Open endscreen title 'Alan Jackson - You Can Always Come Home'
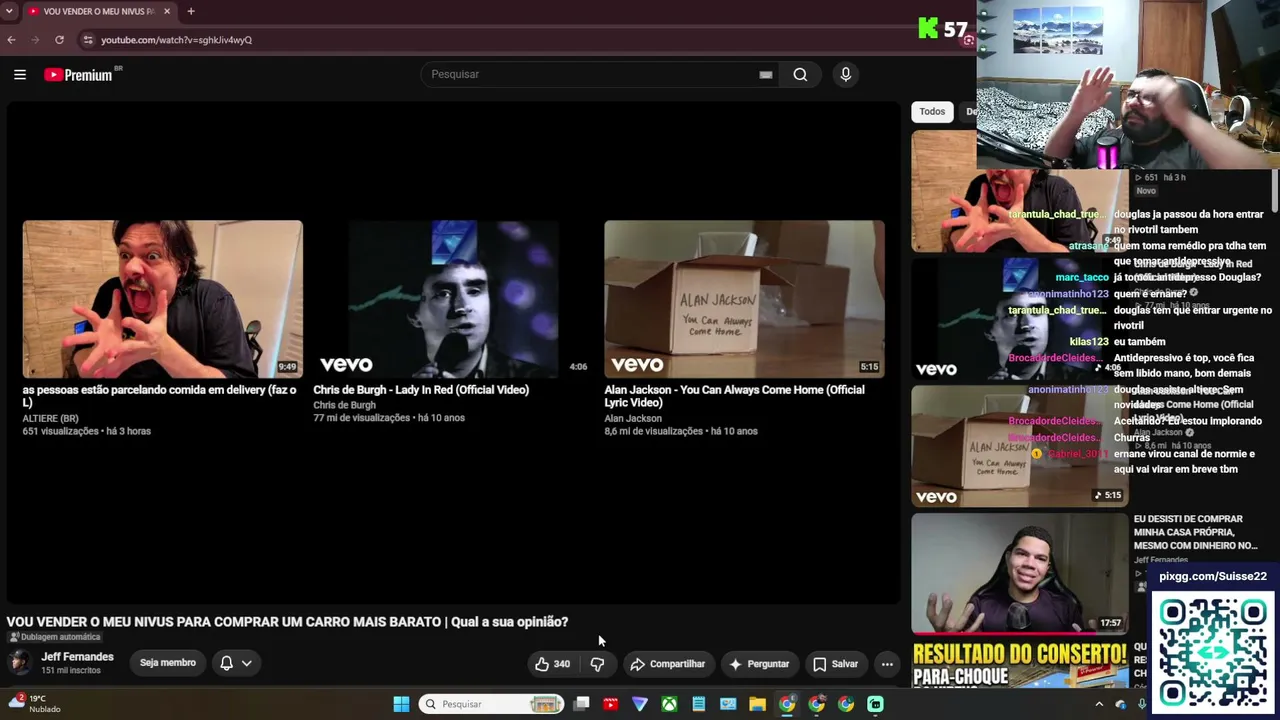 [734, 396]
